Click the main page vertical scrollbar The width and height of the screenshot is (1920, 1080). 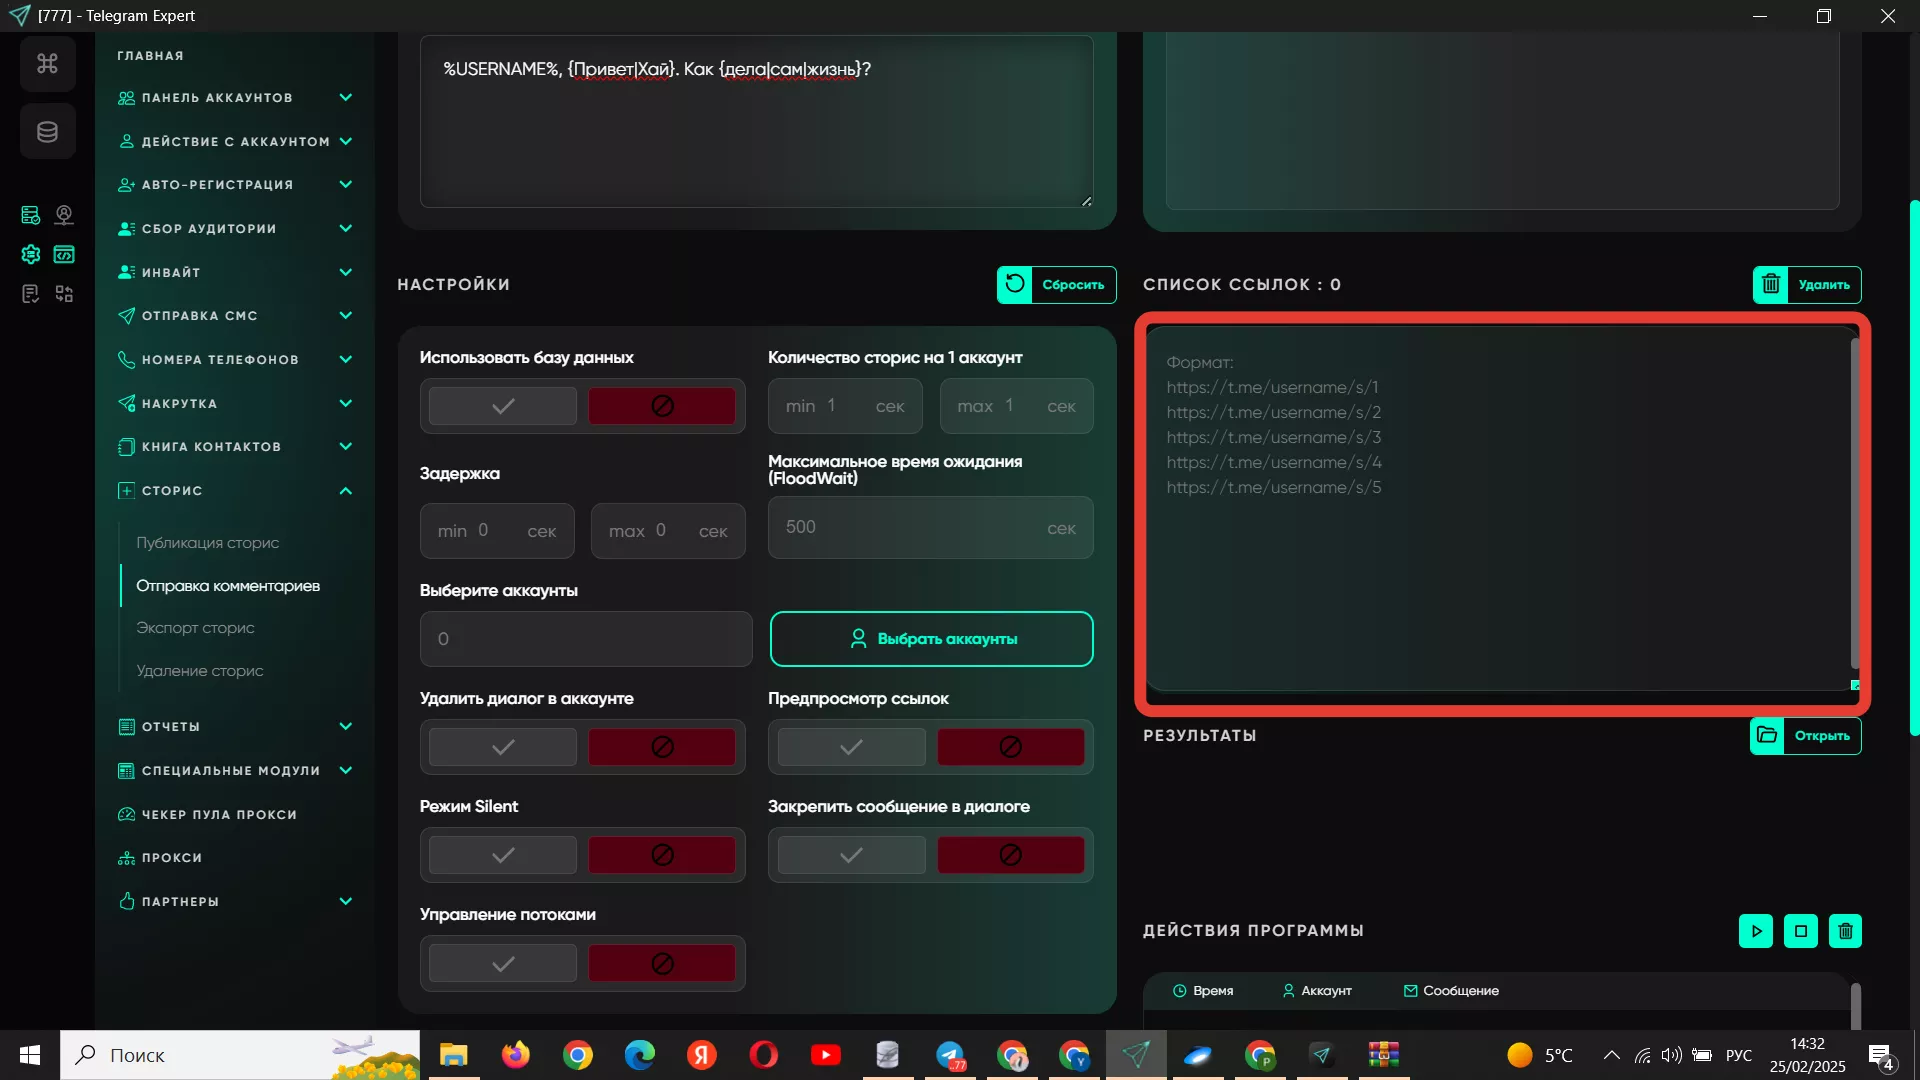(1914, 468)
